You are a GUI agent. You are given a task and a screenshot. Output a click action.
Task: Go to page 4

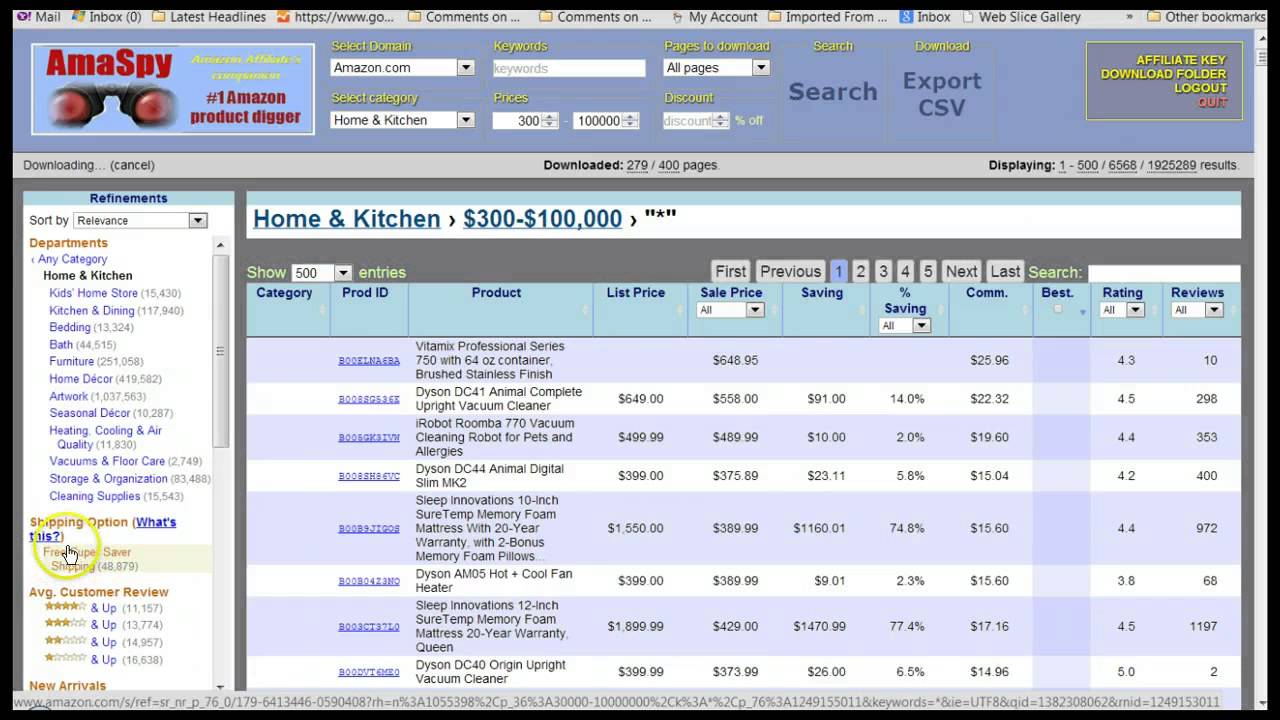pyautogui.click(x=905, y=271)
